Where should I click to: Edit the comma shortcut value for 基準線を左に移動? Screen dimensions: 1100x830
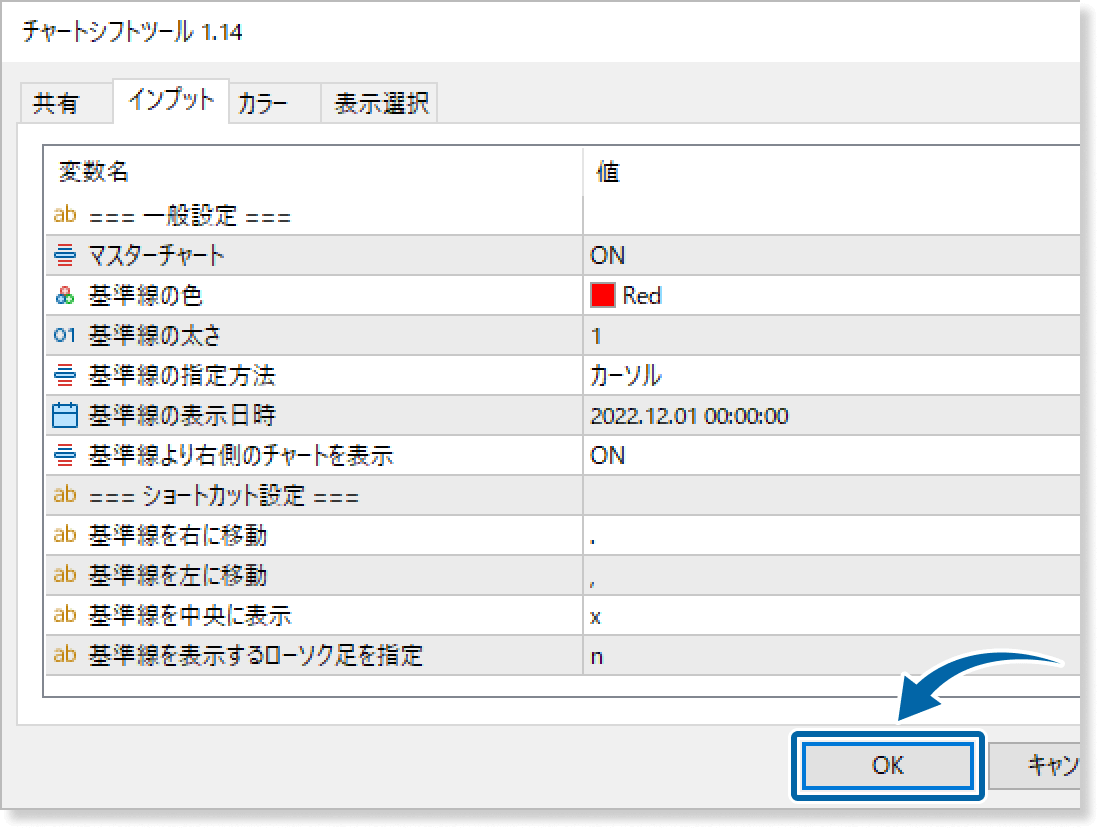click(x=831, y=575)
